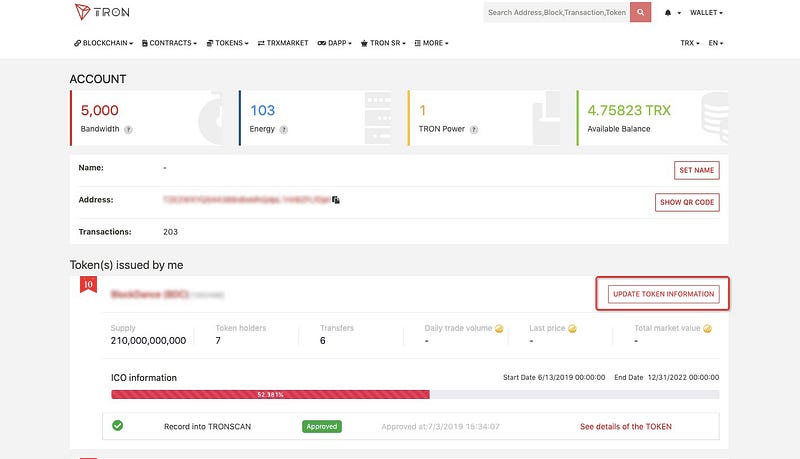Click the ICO information heading

(144, 378)
